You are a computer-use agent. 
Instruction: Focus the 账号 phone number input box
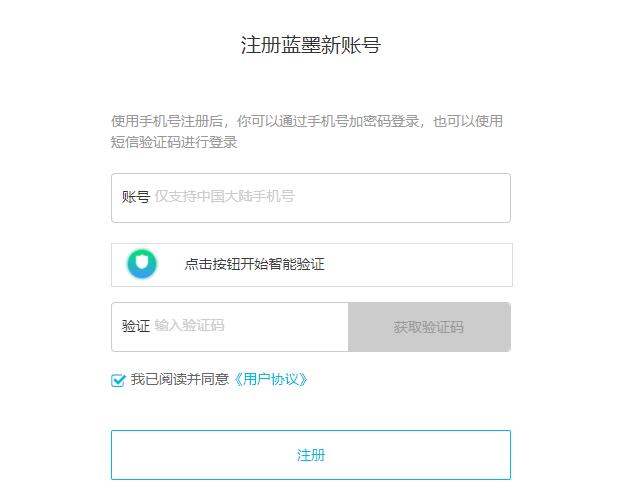(330, 197)
